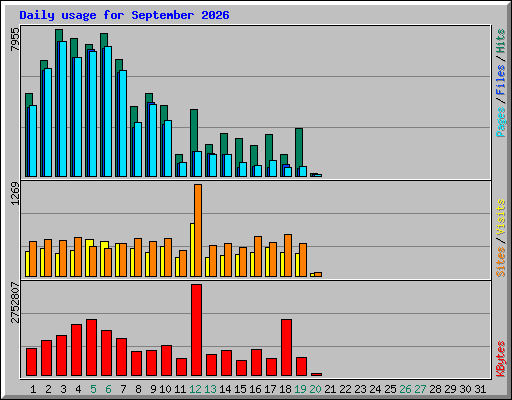
Task: Select green day label 13 on the x-axis
Action: 210,389
